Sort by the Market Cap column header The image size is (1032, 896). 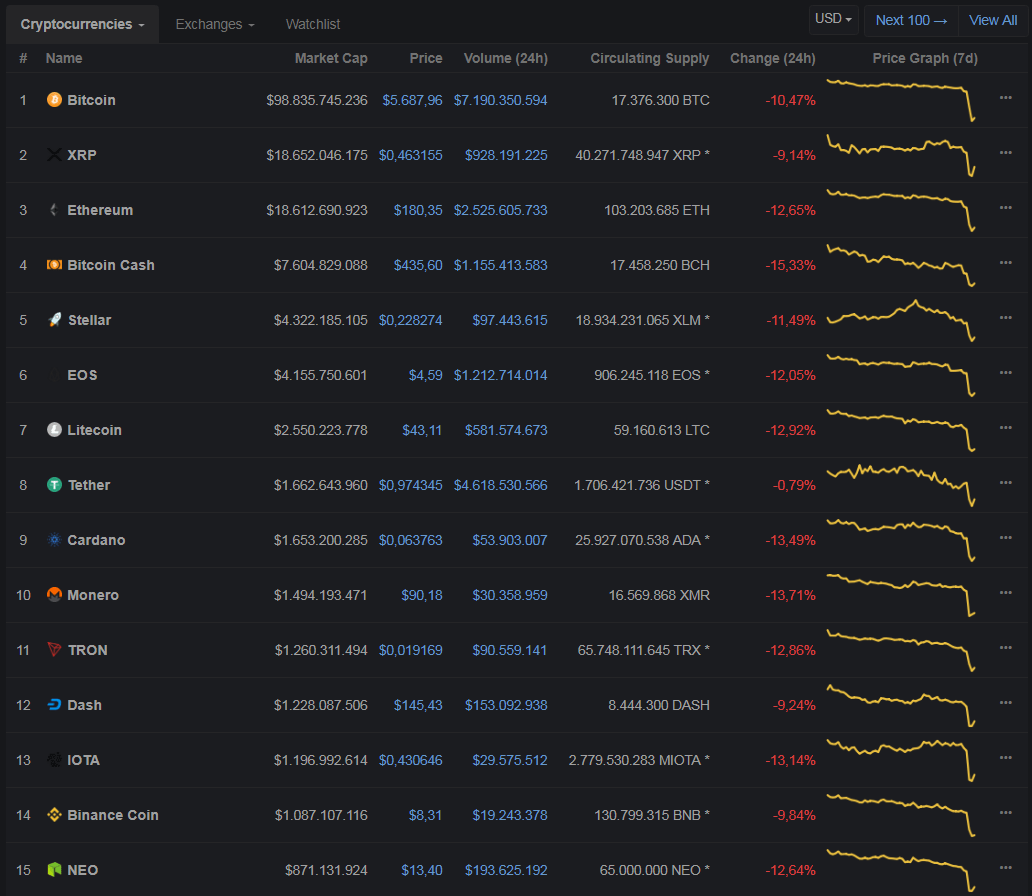click(x=331, y=58)
